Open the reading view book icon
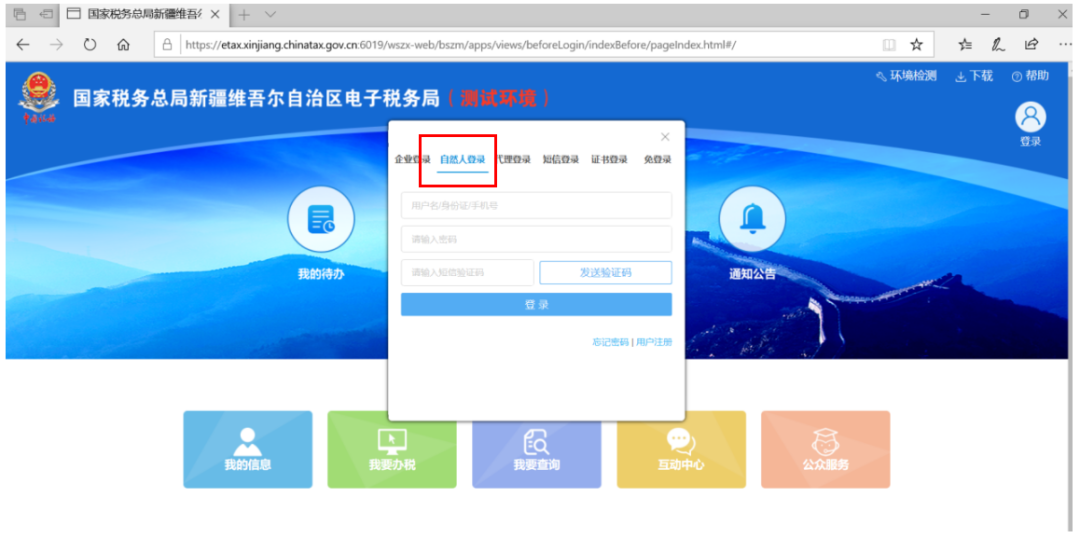The height and width of the screenshot is (538, 1080). pyautogui.click(x=889, y=45)
